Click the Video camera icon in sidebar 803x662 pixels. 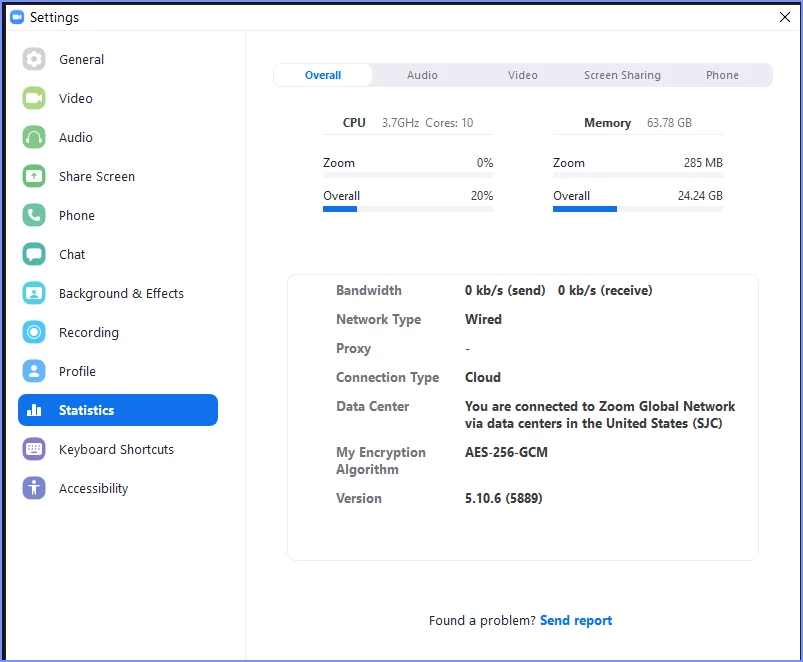click(x=34, y=98)
